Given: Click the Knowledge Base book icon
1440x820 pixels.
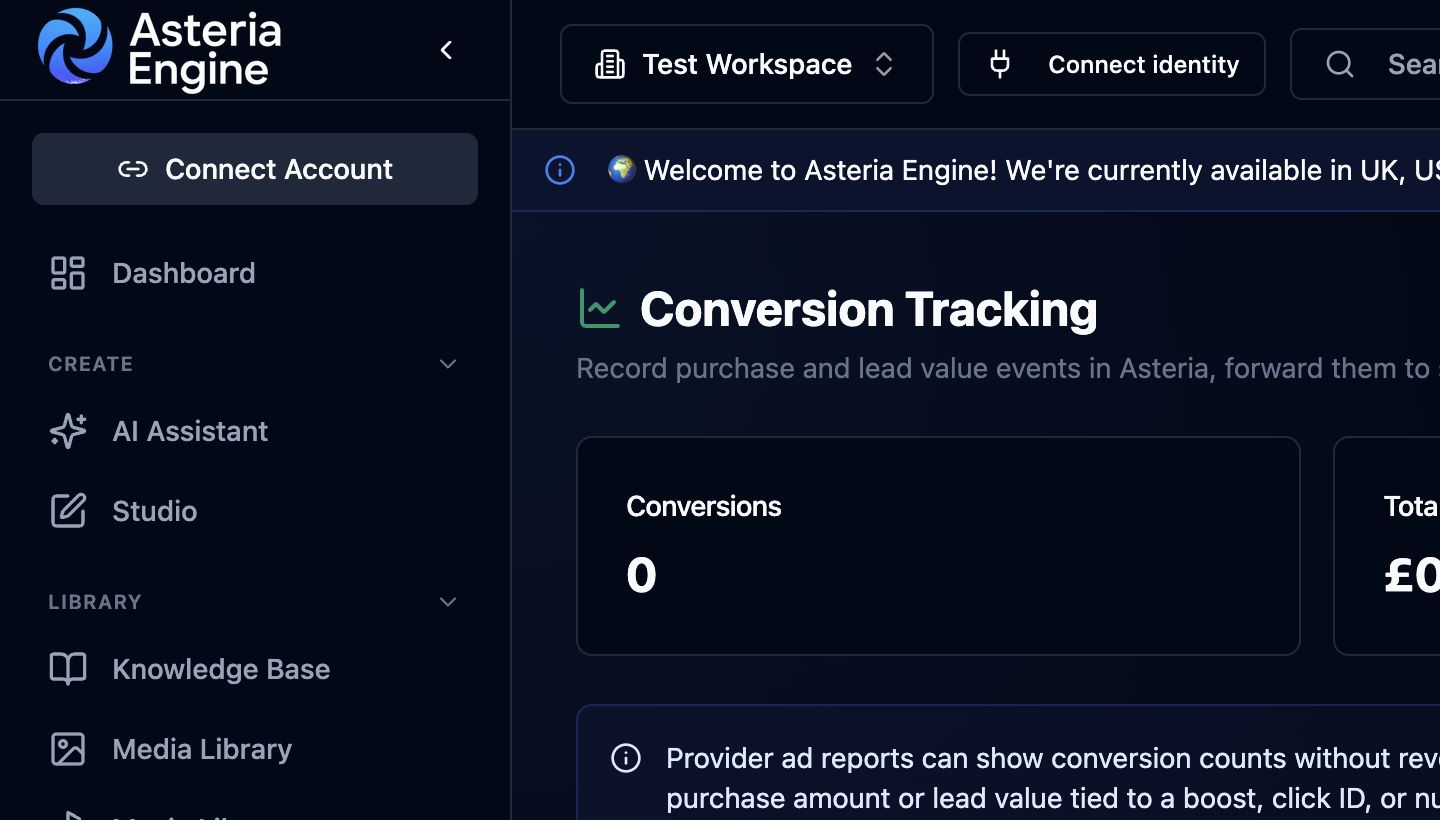Looking at the screenshot, I should 68,669.
